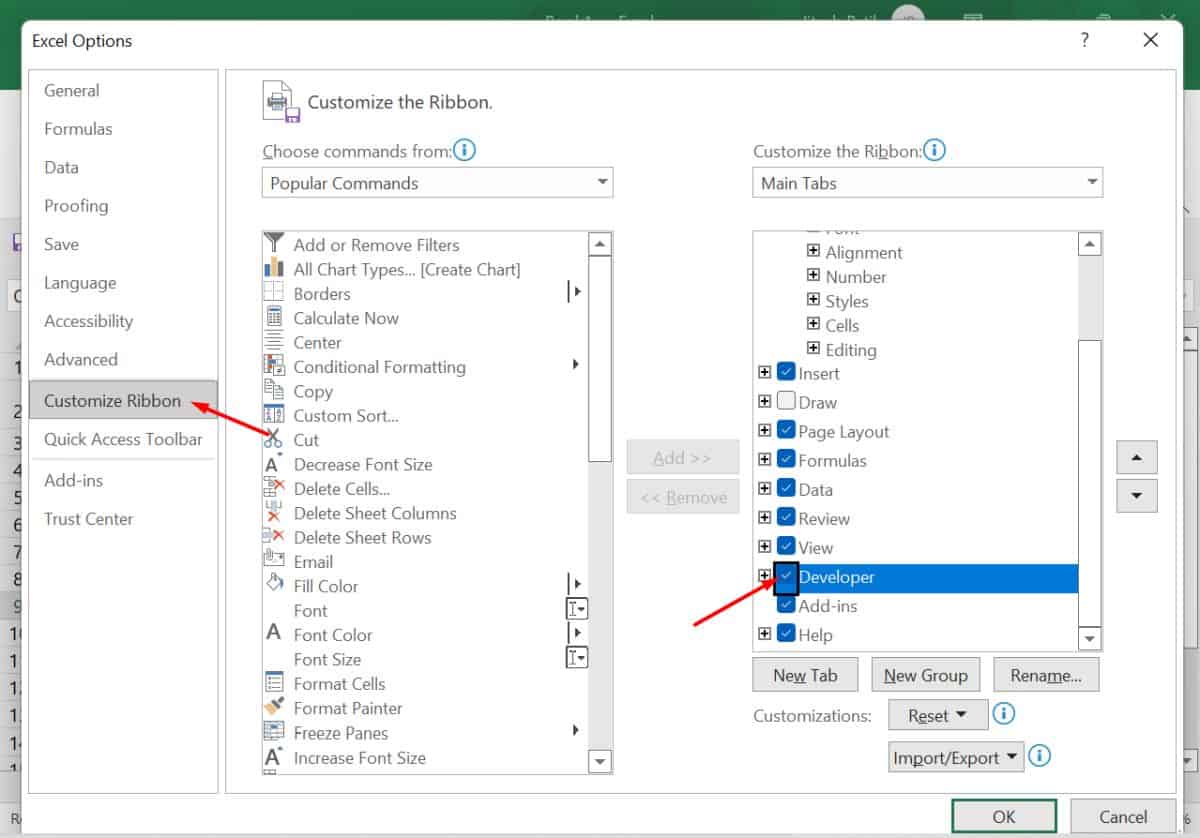Click the Fill Color swatch
1200x838 pixels.
274,586
